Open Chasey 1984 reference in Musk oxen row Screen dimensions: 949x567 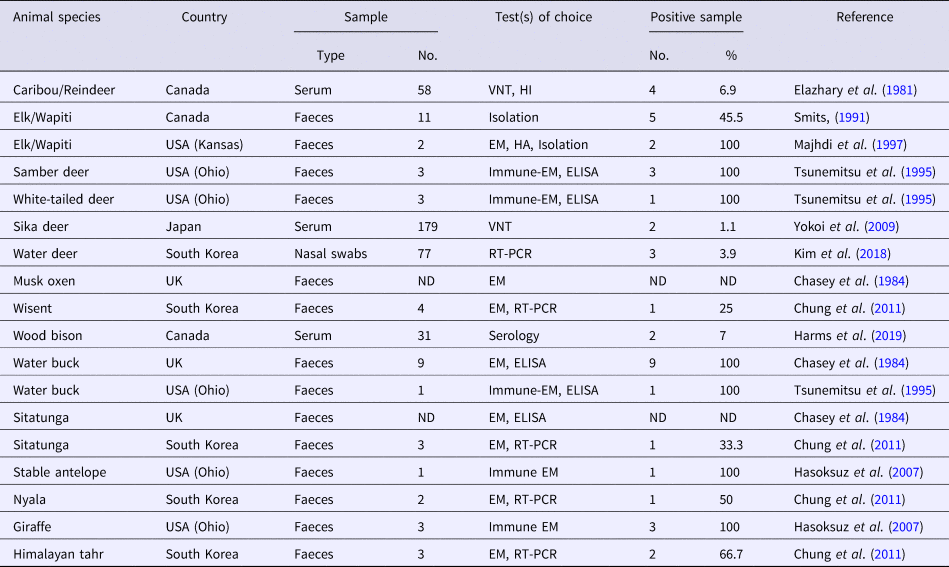pos(894,281)
